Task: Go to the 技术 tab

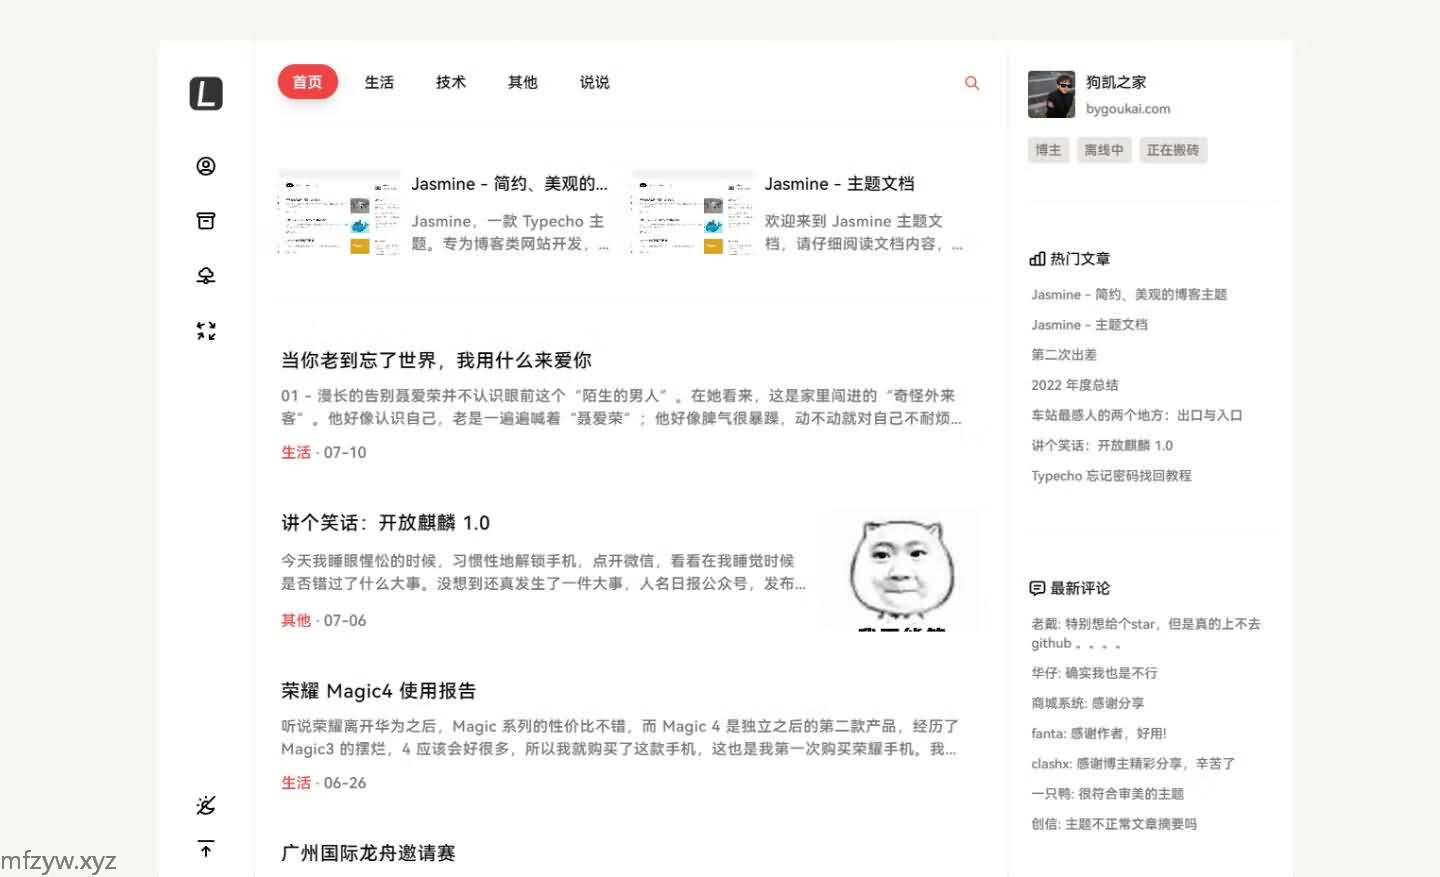Action: [x=451, y=82]
